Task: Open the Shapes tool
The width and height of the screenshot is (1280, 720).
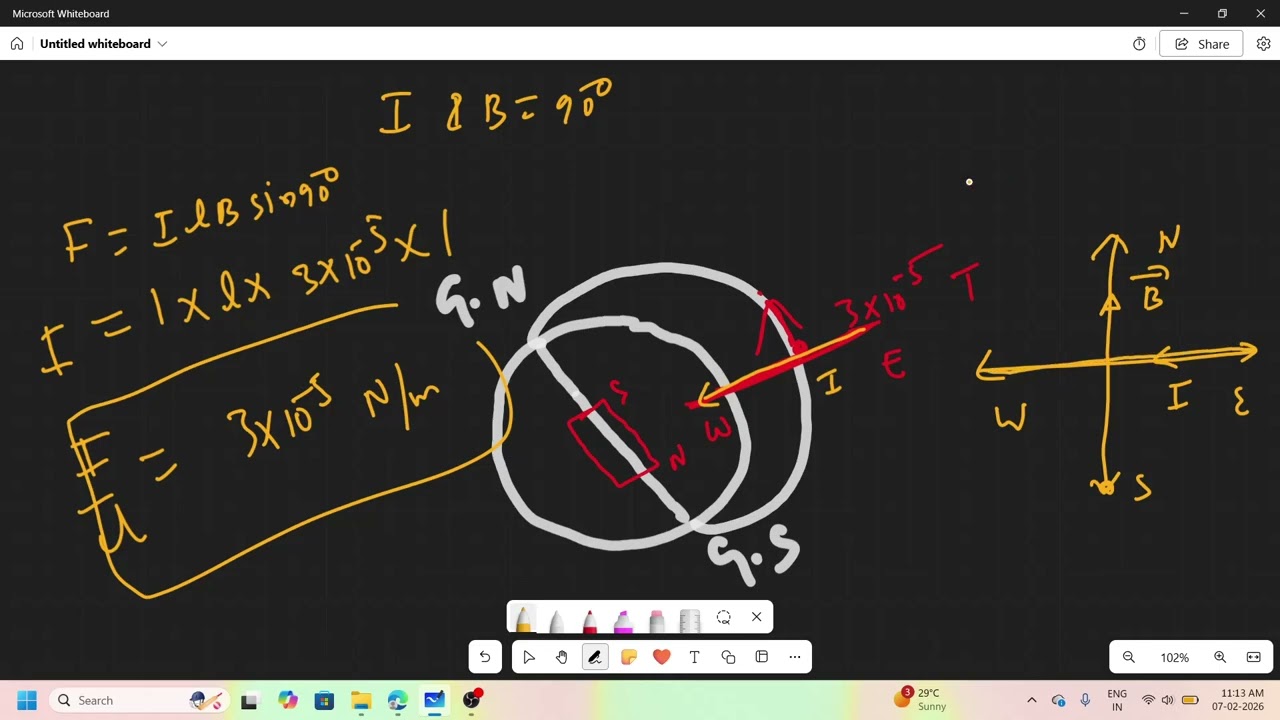Action: pos(728,657)
